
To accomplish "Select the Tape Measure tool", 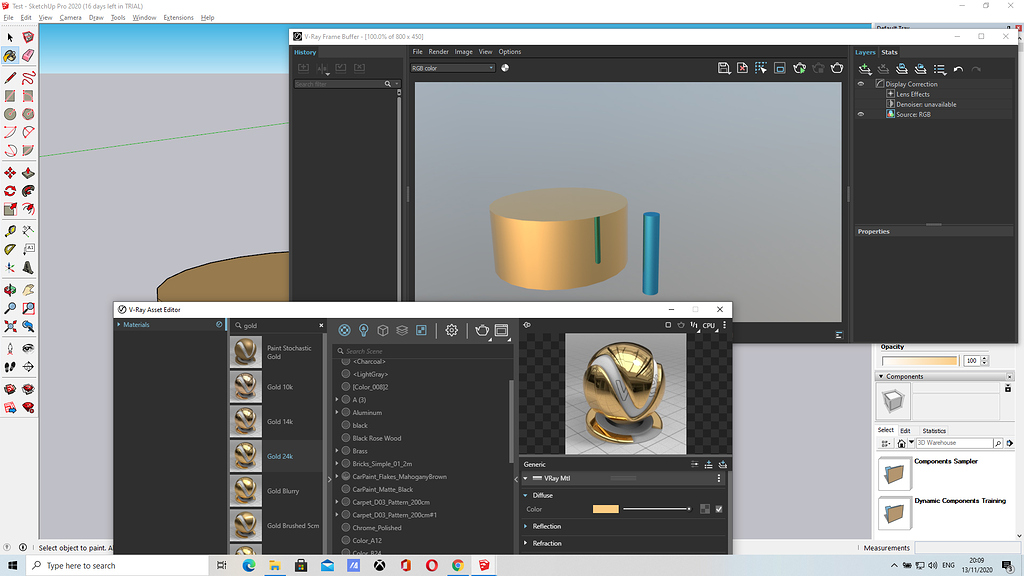I will tap(10, 231).
